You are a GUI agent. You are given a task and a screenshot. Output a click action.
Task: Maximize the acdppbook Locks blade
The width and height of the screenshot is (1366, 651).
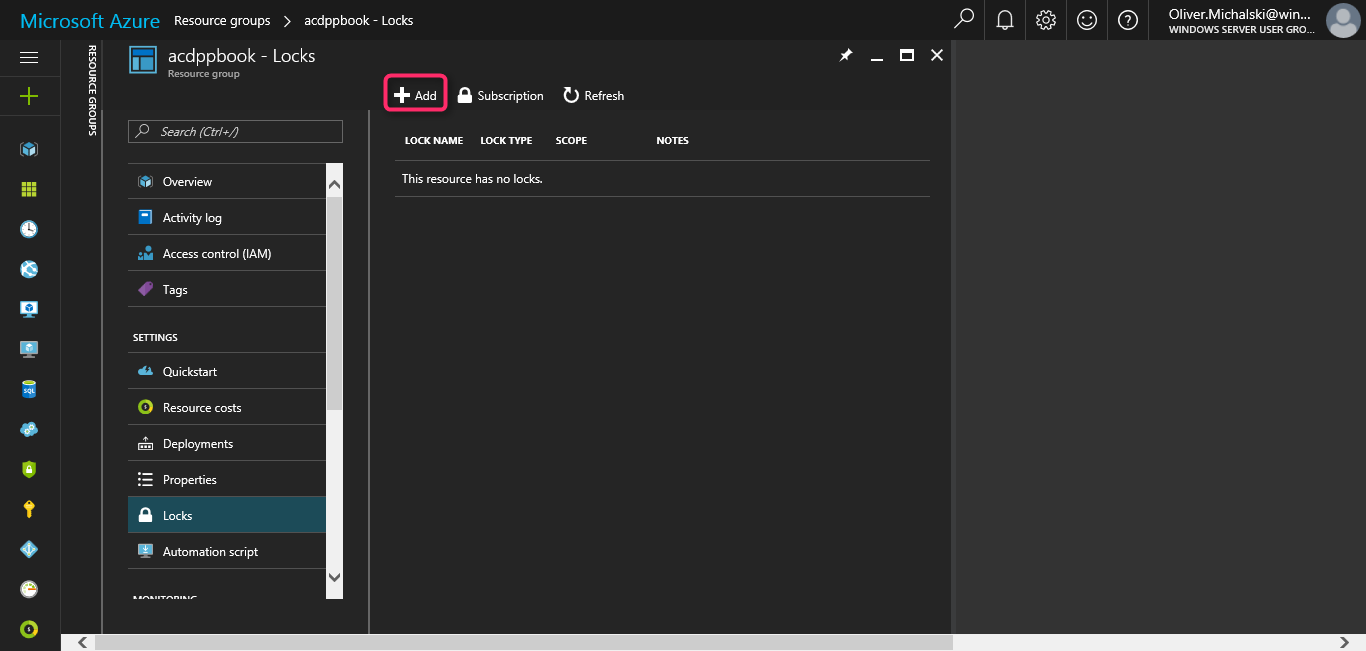[x=907, y=56]
